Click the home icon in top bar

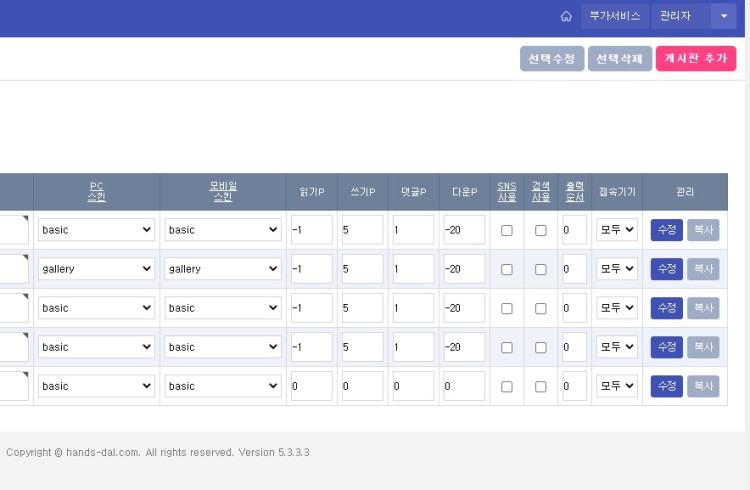point(566,17)
